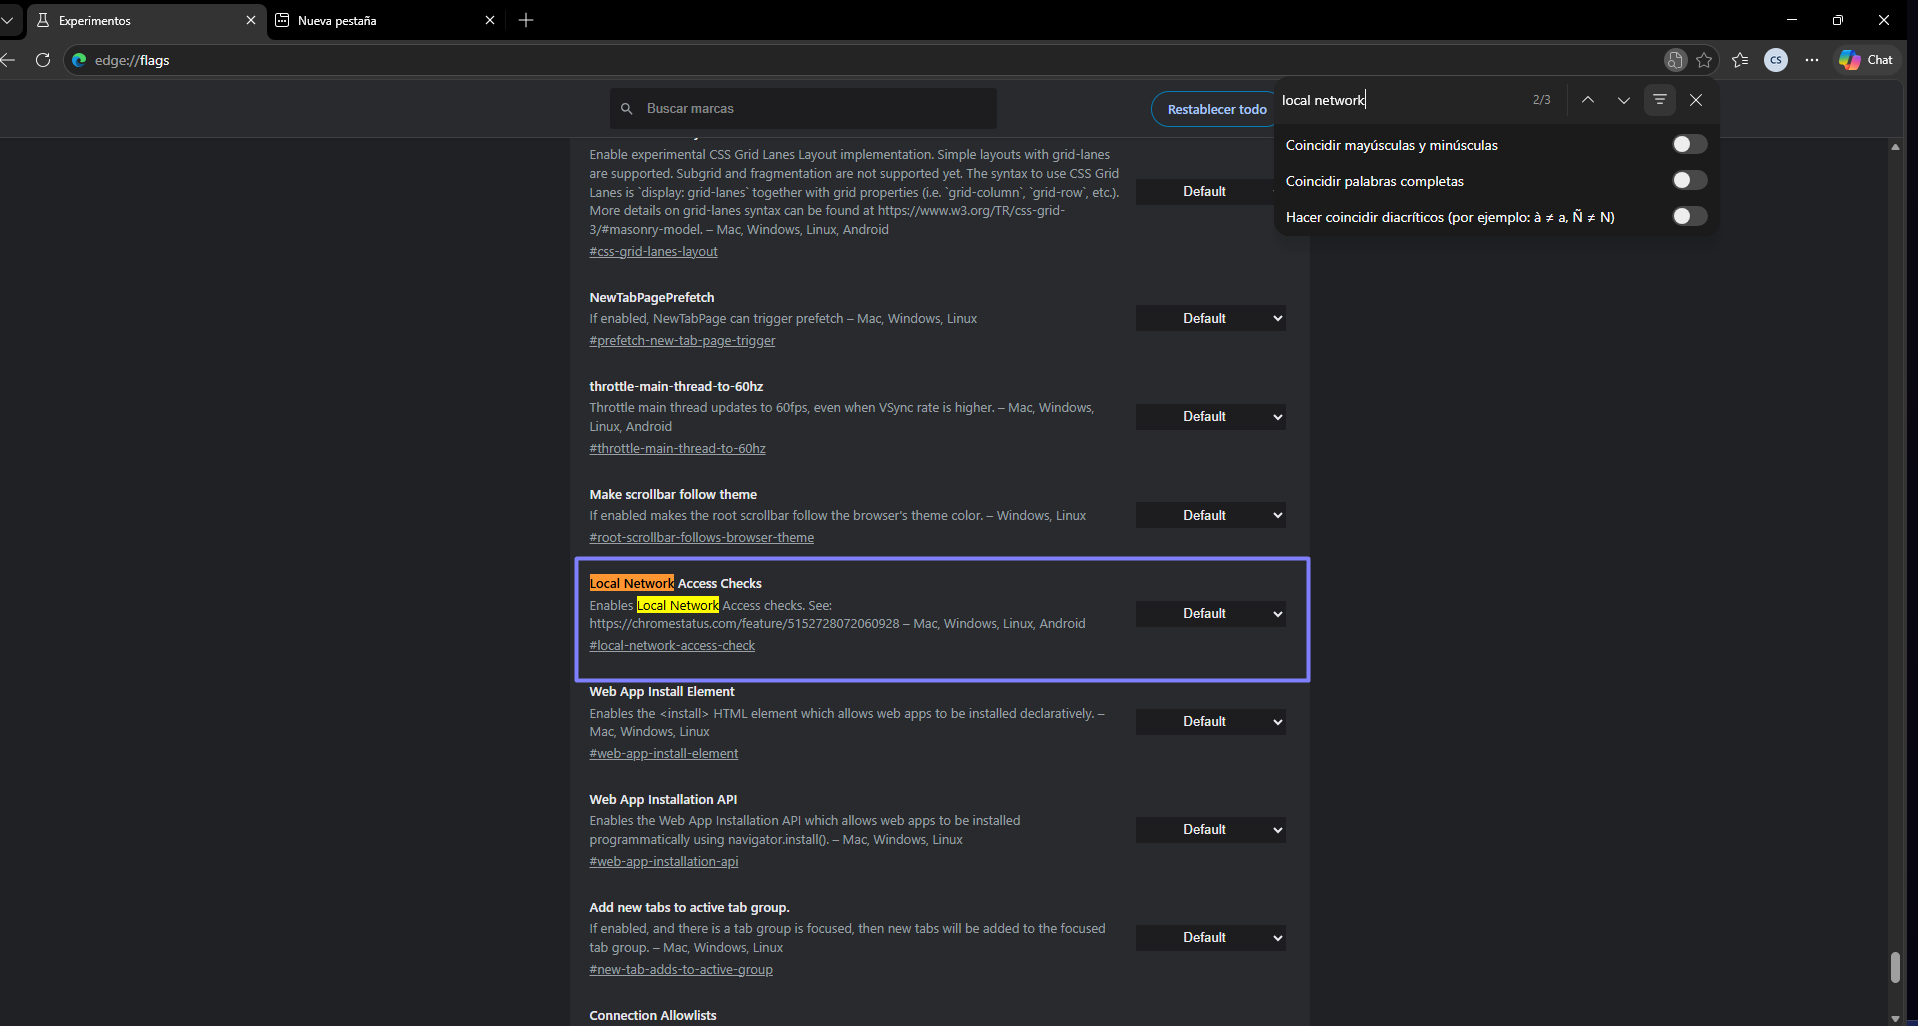Open Local Network Access Checks dropdown
The height and width of the screenshot is (1026, 1918).
(1210, 614)
